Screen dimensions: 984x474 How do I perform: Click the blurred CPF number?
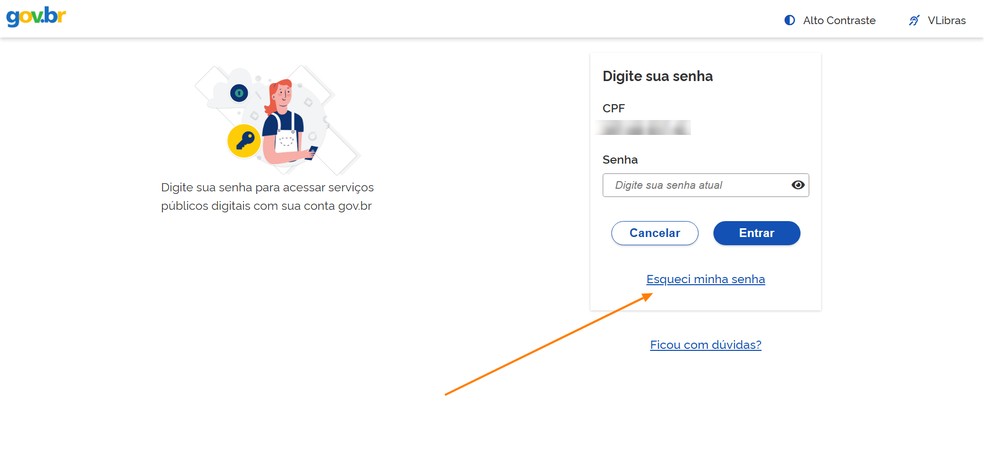pyautogui.click(x=644, y=128)
